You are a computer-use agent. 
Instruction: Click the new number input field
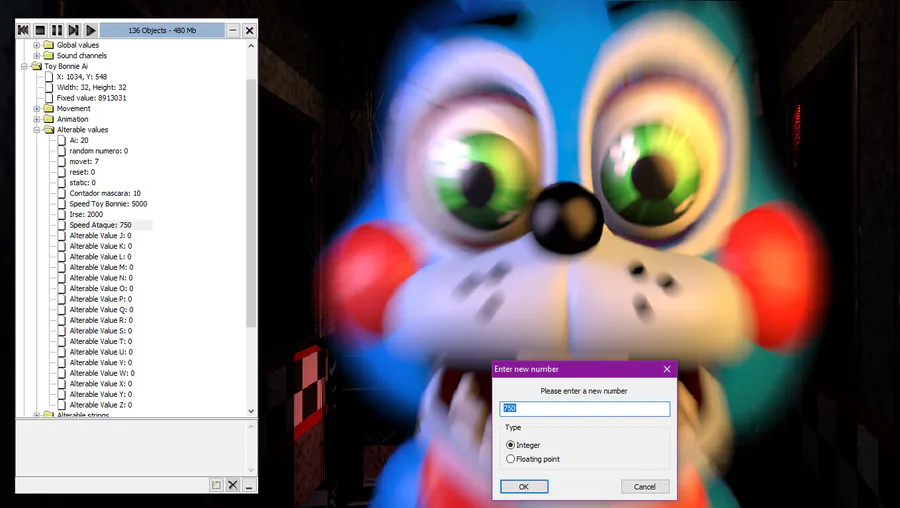coord(584,409)
